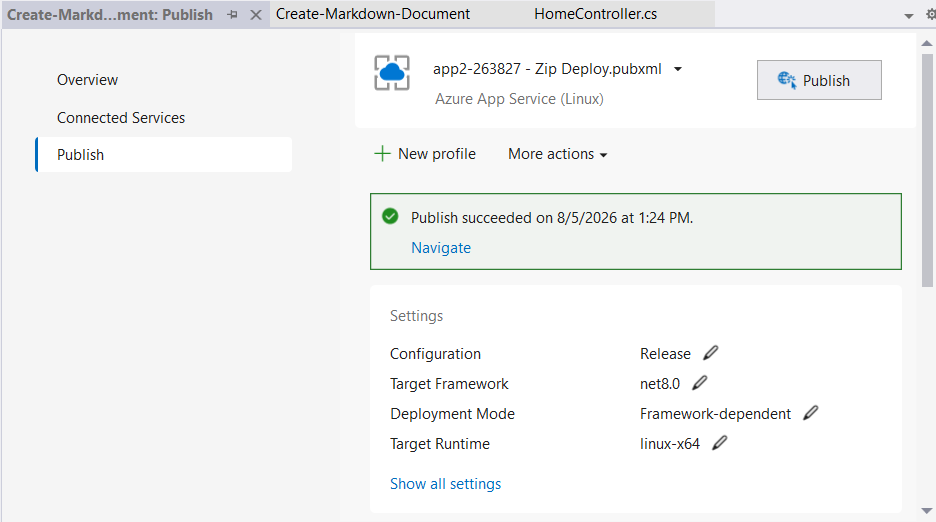Click the Publish succeeded message text
This screenshot has height=522, width=936.
coord(552,218)
